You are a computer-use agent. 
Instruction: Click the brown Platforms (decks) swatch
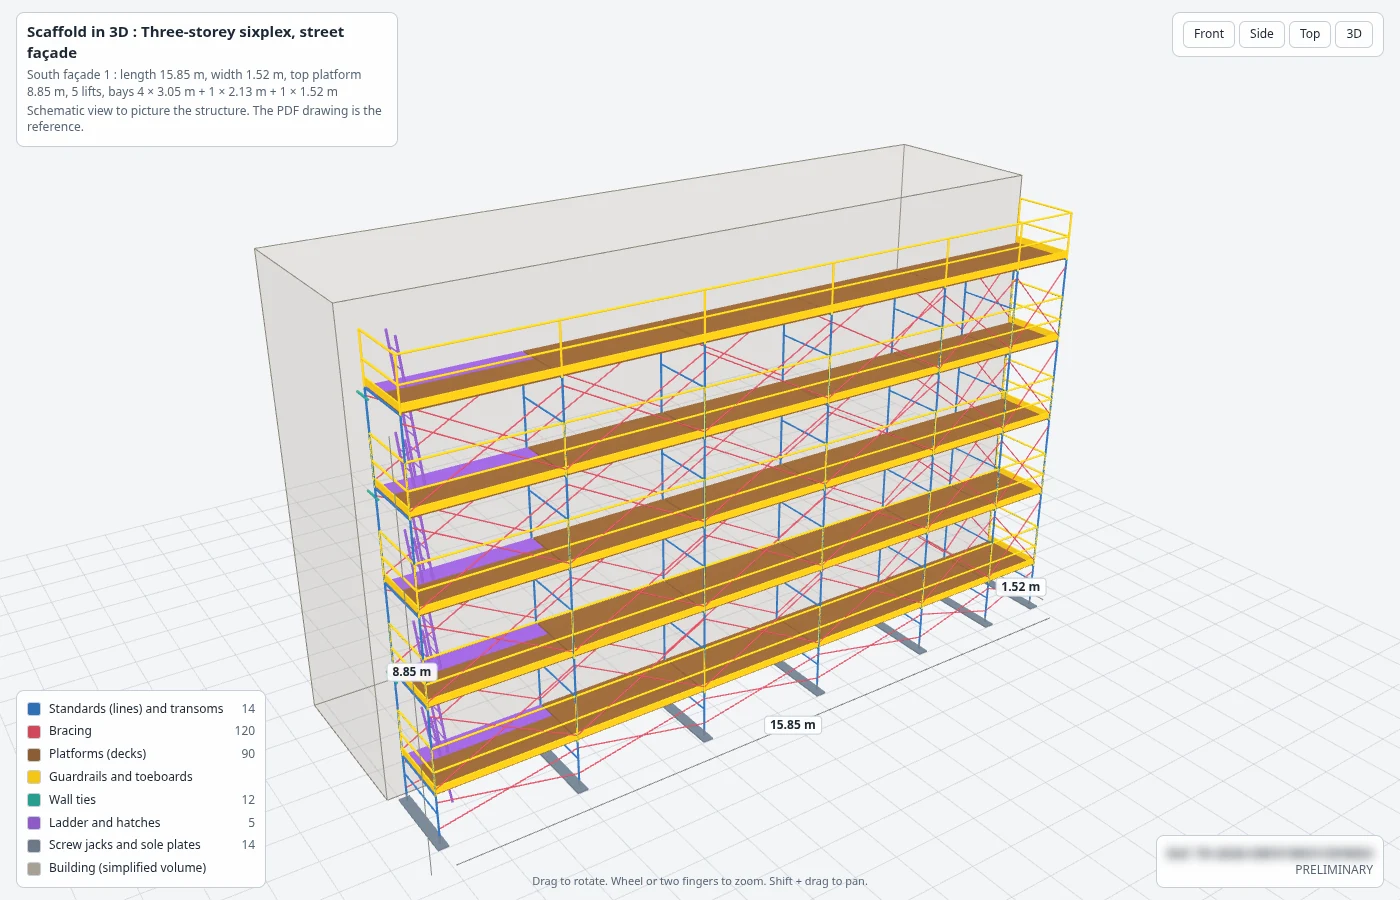tap(34, 754)
